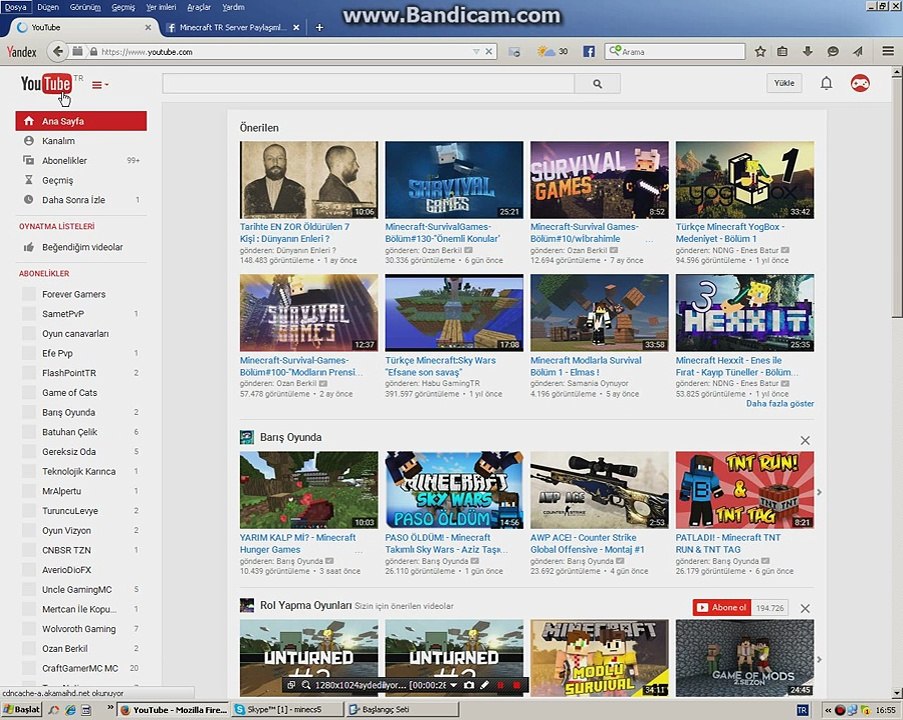The image size is (903, 720).
Task: Open Bandicam recording bar dropdown arrow
Action: pos(453,685)
